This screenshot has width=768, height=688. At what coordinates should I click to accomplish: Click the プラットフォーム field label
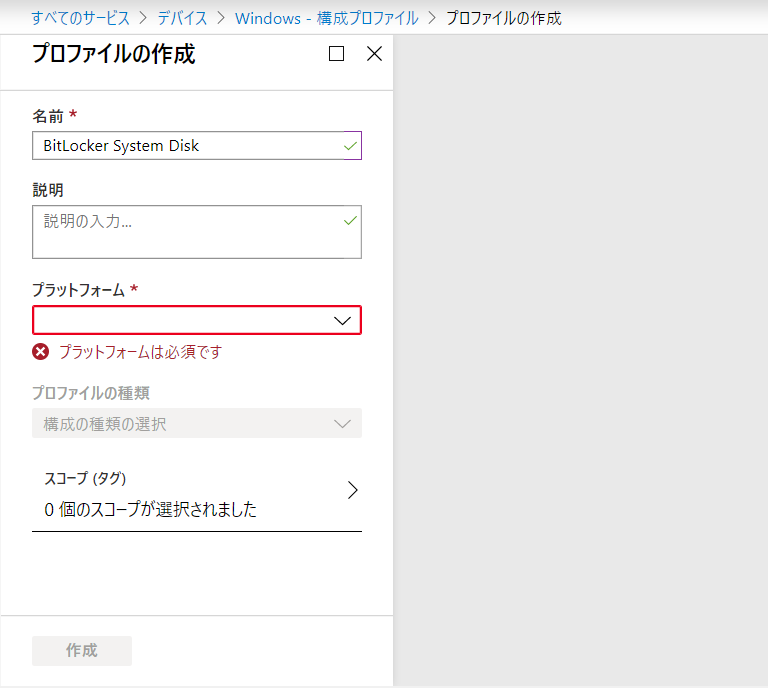[x=79, y=290]
